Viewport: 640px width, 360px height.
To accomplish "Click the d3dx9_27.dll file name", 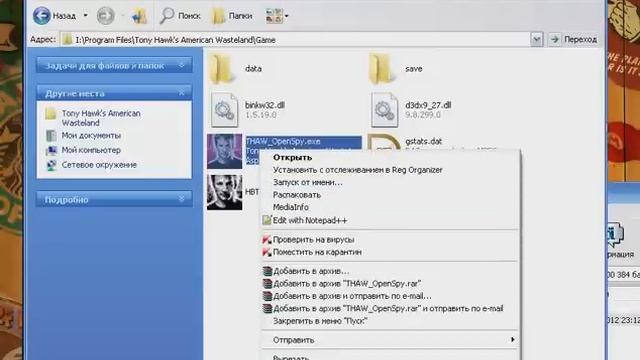I will 428,105.
